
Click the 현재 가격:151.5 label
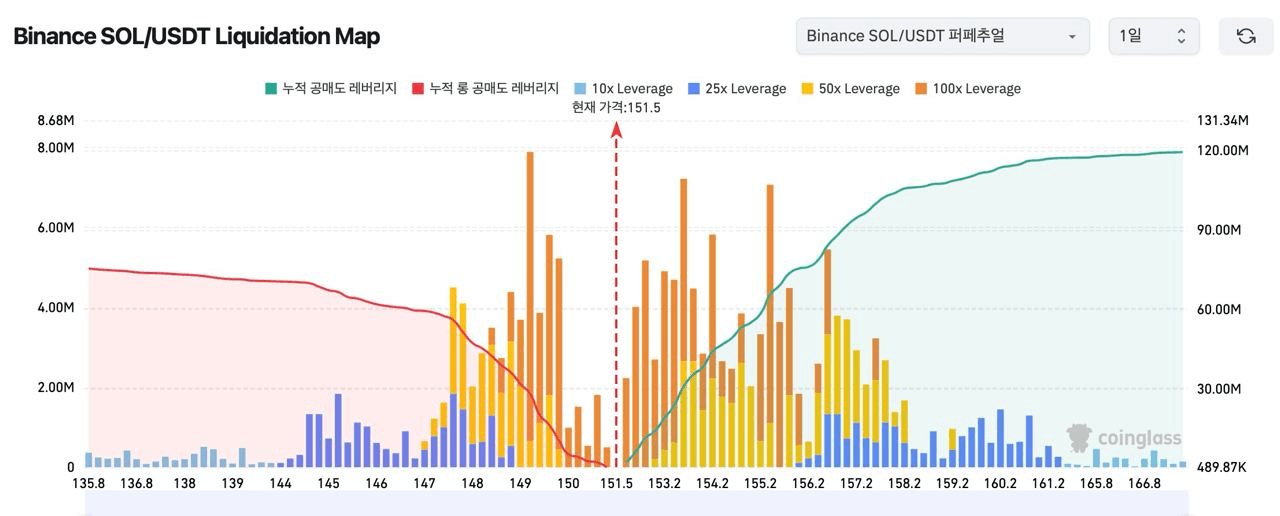coord(616,107)
